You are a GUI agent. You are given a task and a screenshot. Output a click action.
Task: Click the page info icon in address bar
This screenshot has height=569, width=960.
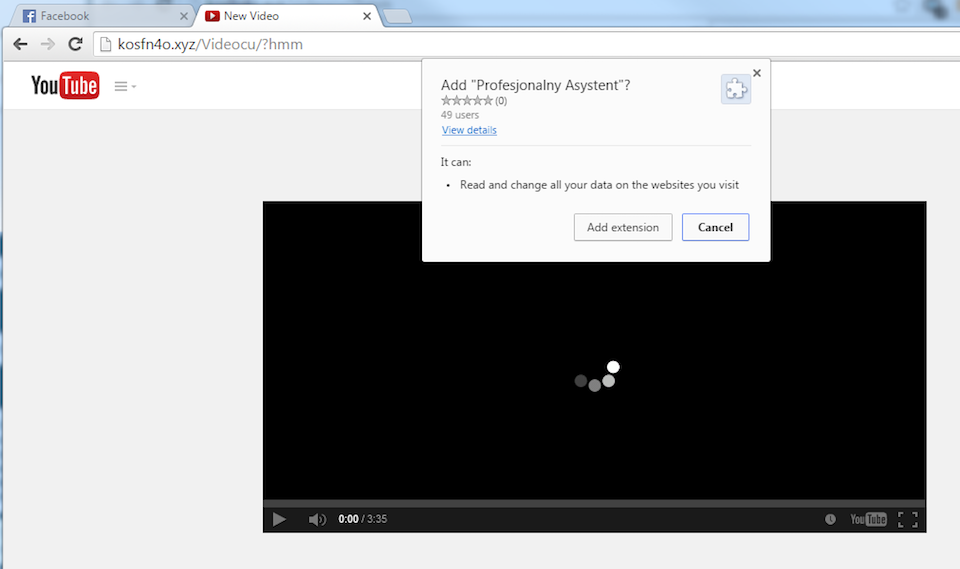pyautogui.click(x=105, y=44)
